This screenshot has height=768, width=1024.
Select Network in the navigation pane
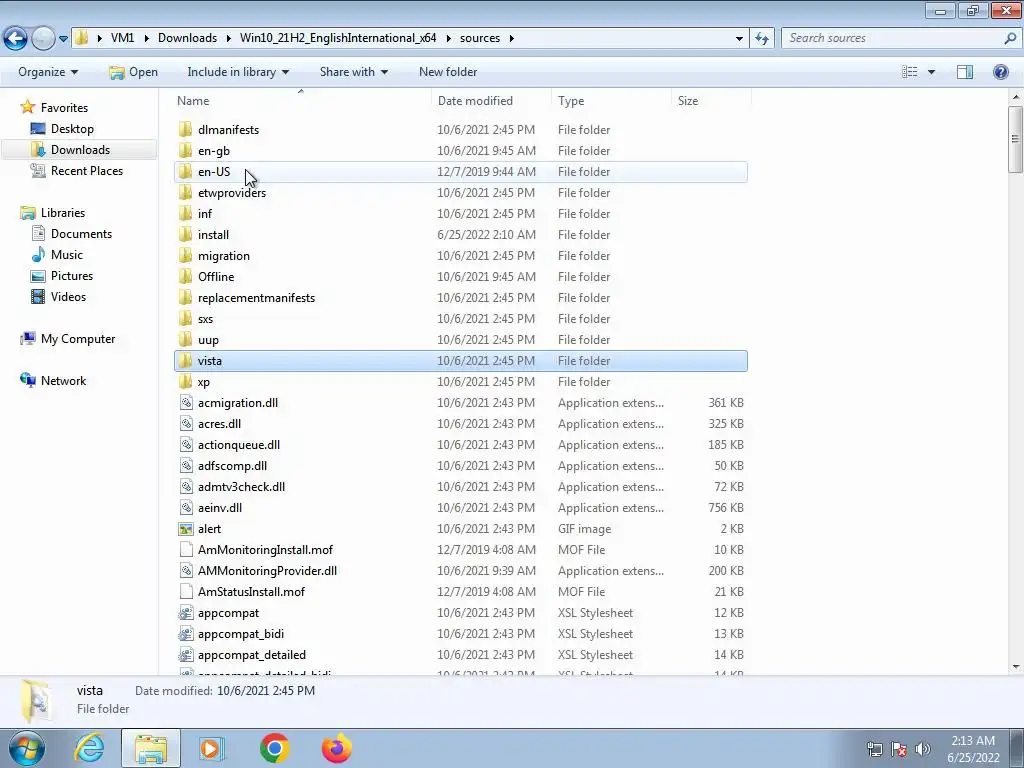pos(63,381)
